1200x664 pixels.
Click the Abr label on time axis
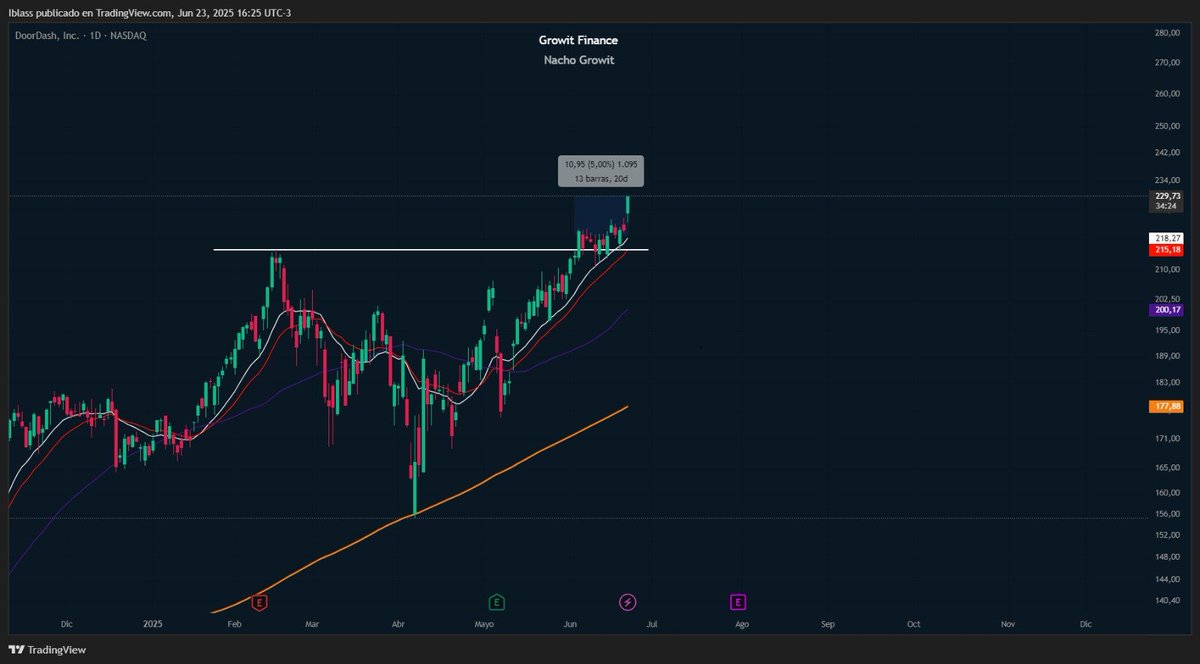point(398,624)
